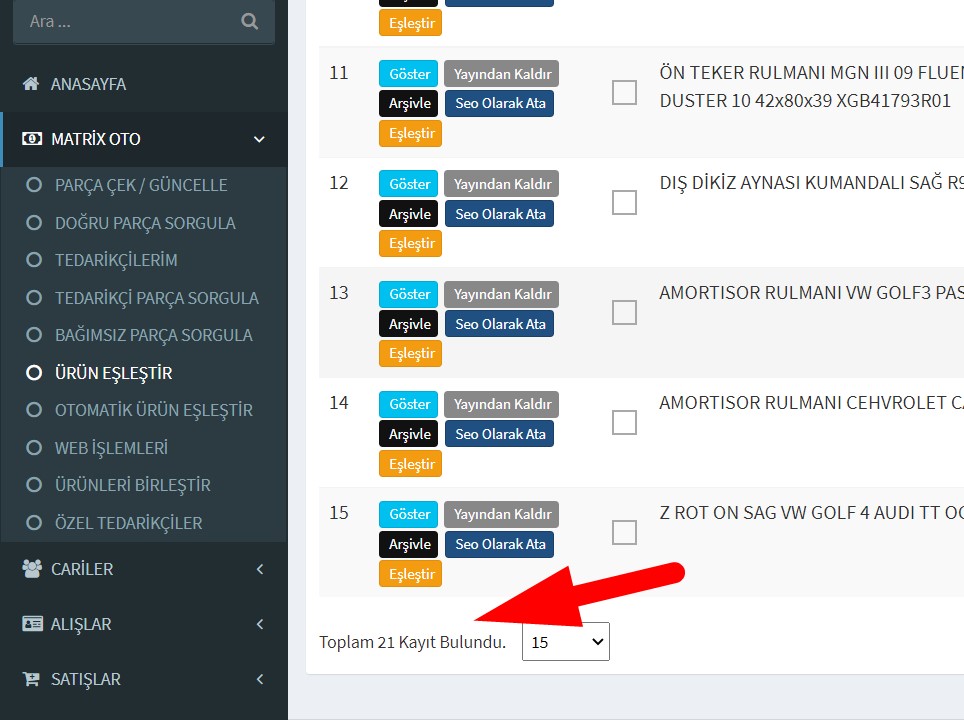
Task: Click the people icon beside CARİLER
Action: 31,569
